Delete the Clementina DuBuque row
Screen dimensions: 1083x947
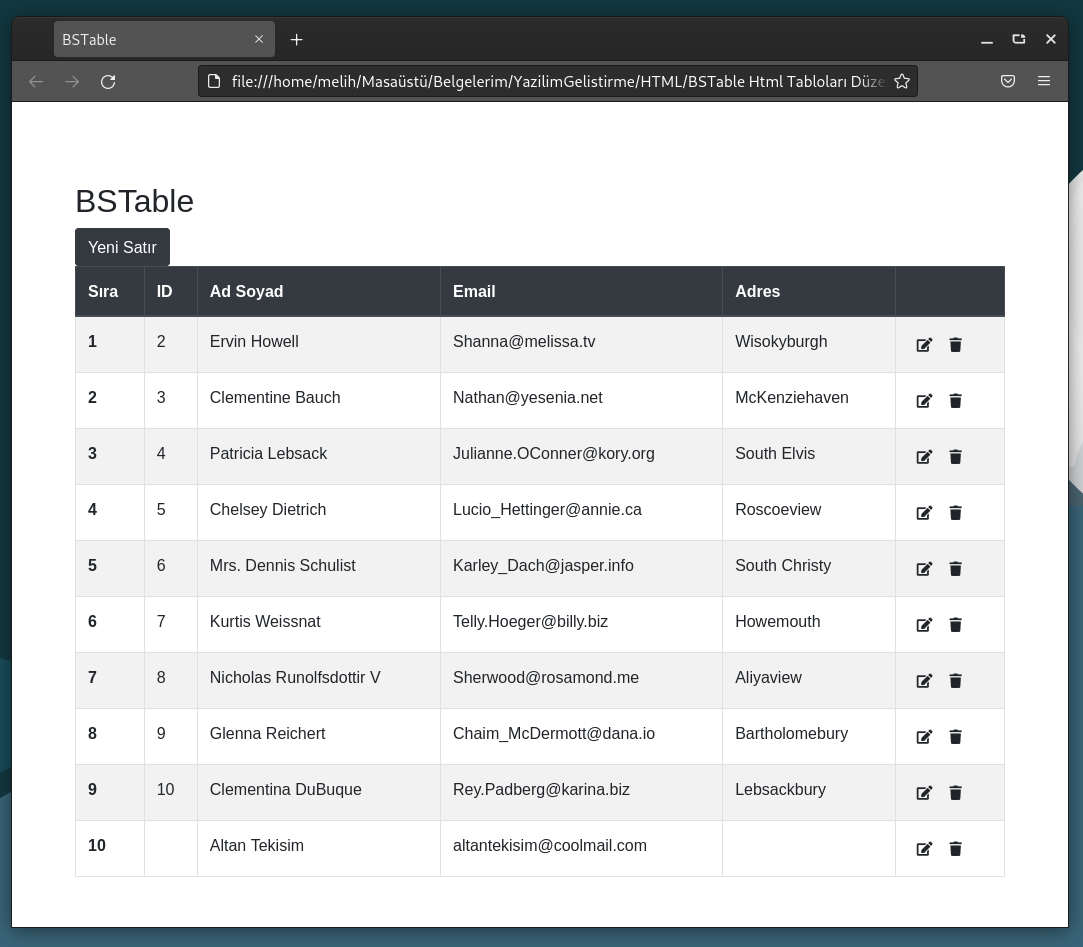(x=955, y=792)
